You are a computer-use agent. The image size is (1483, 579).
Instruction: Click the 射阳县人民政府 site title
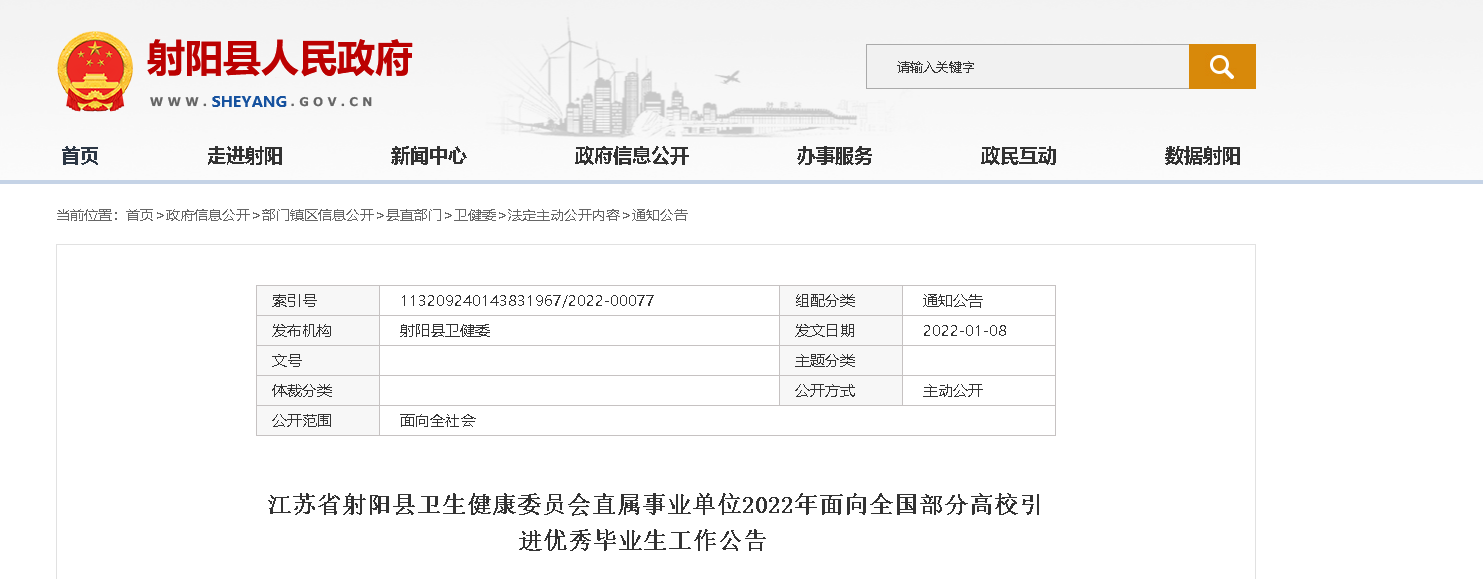pyautogui.click(x=279, y=60)
